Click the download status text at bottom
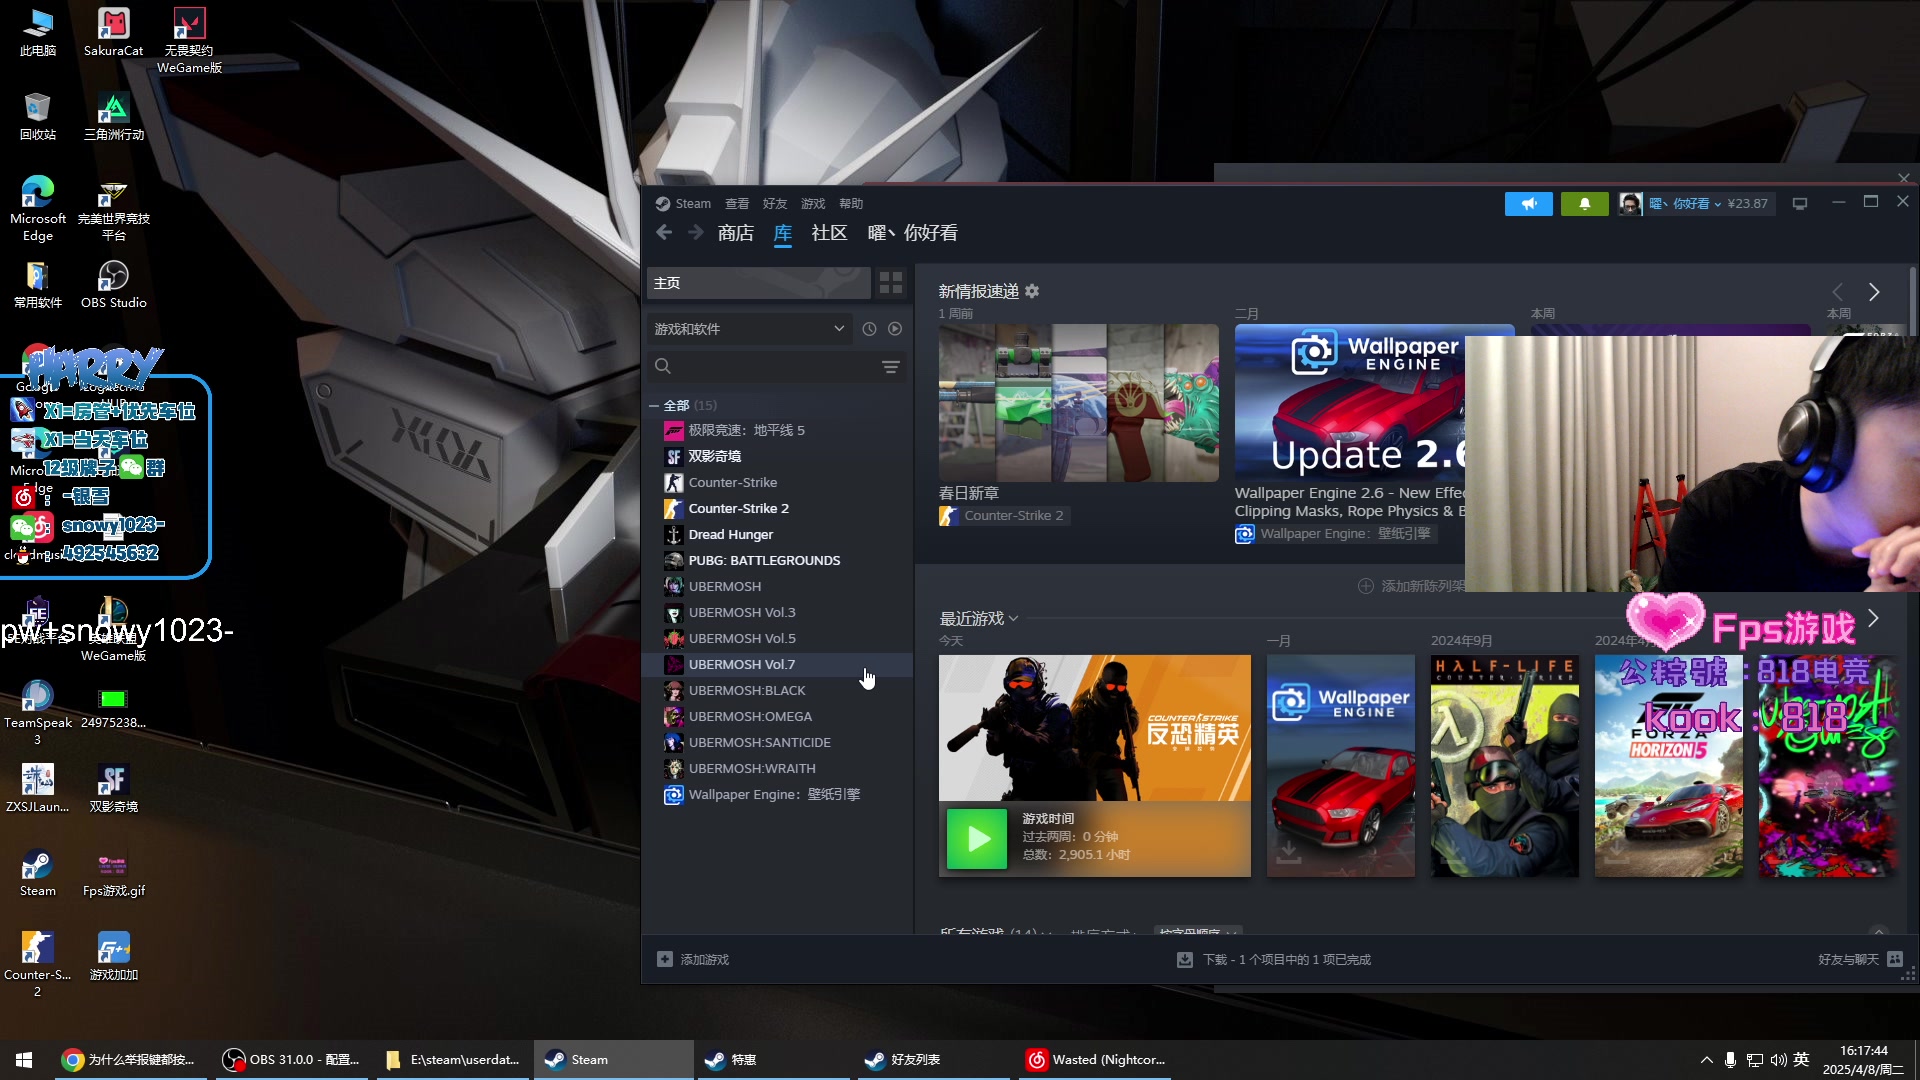Viewport: 1920px width, 1080px height. point(1286,959)
